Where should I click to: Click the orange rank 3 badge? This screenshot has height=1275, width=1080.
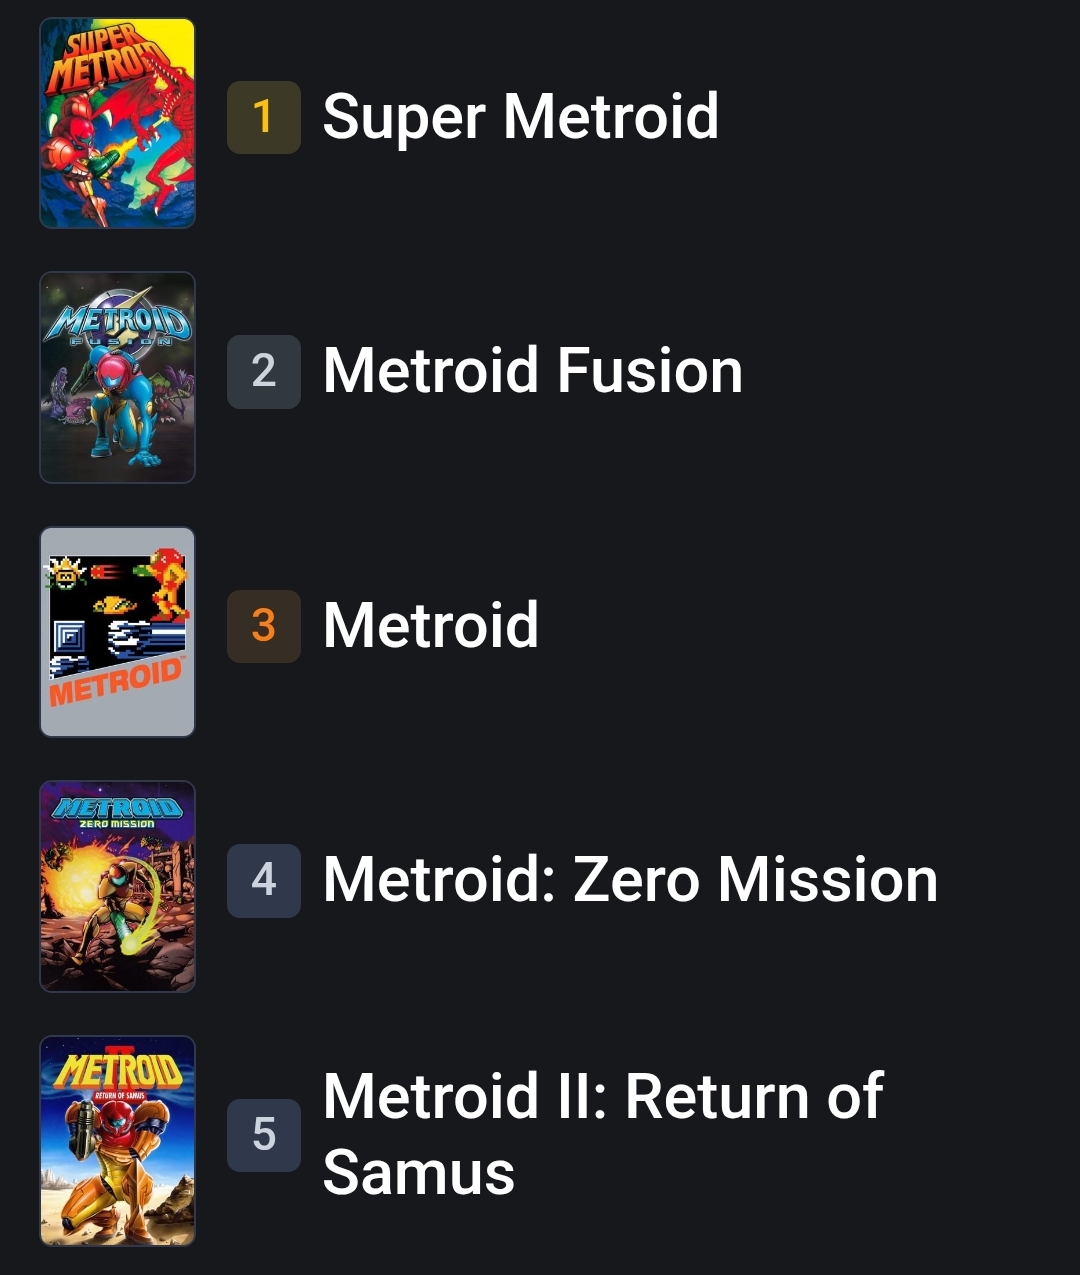point(264,626)
